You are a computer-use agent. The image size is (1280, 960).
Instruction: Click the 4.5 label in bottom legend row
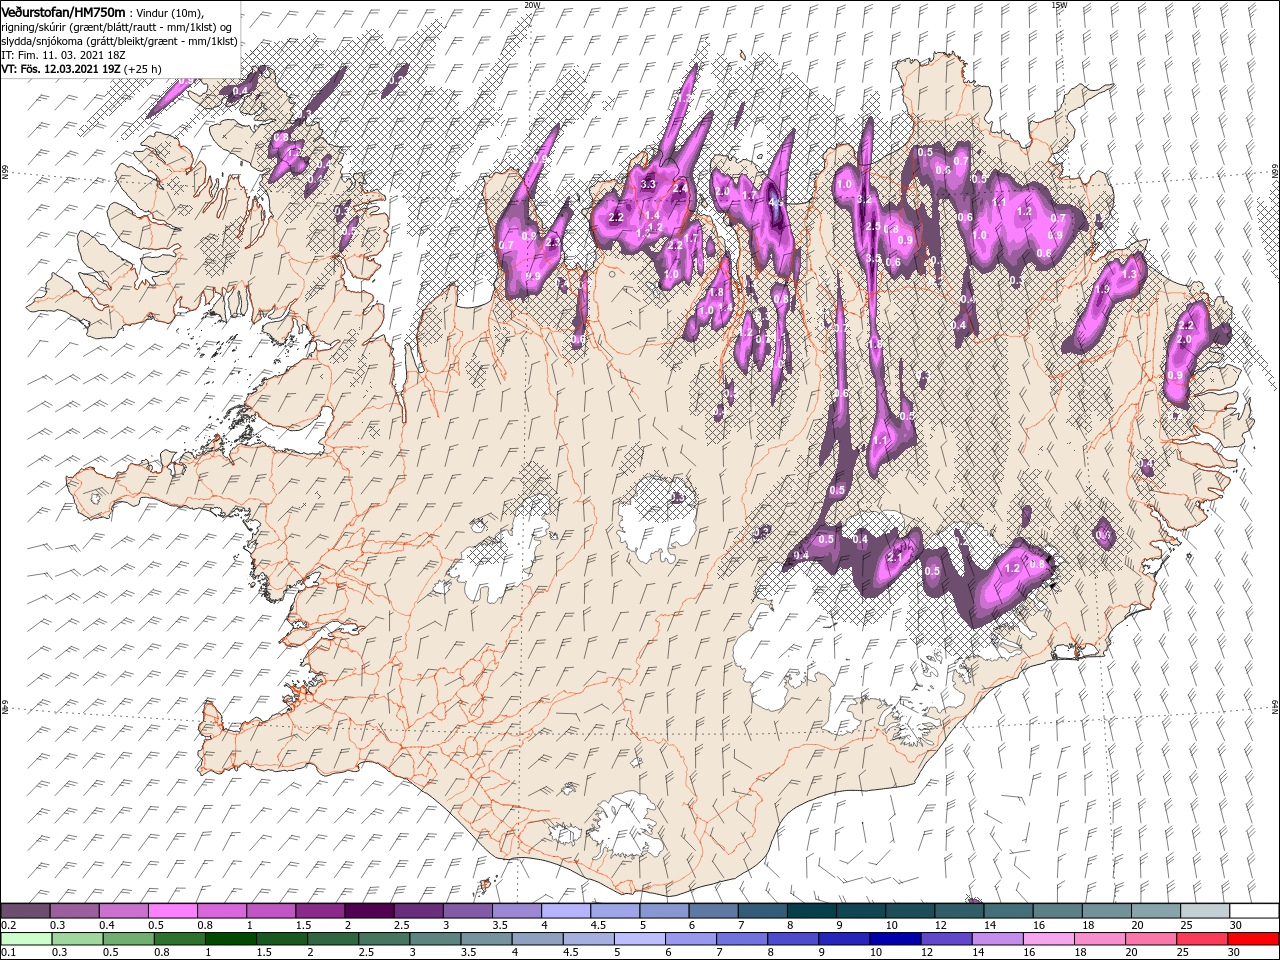pyautogui.click(x=572, y=953)
